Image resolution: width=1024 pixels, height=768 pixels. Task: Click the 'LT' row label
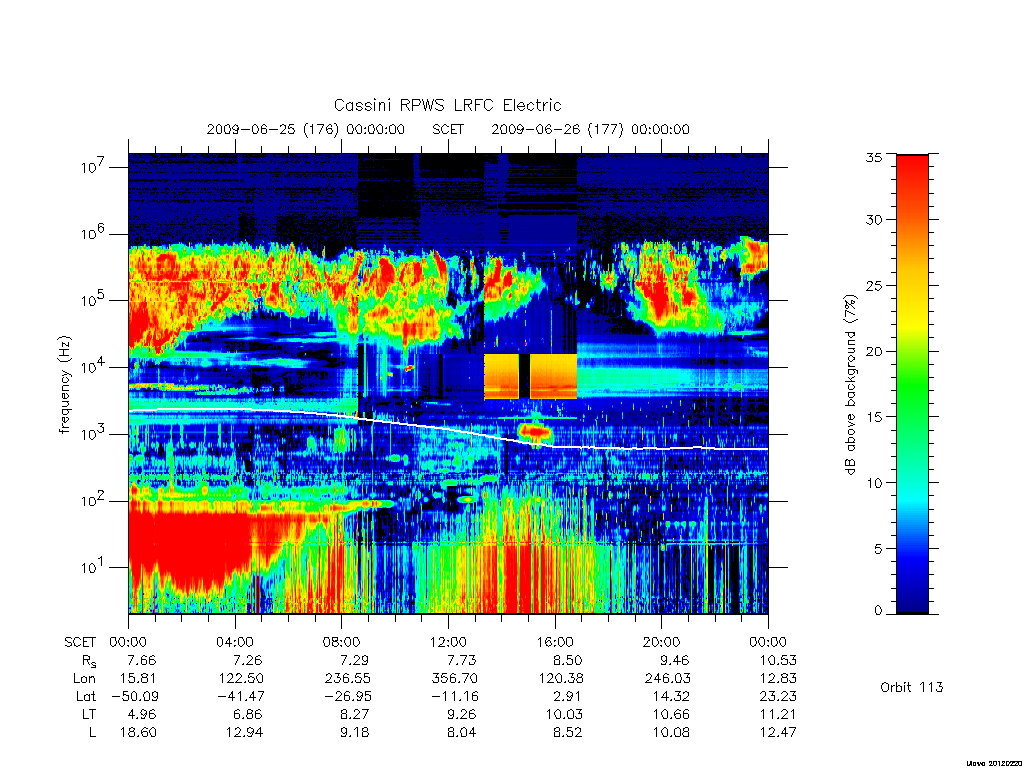[x=89, y=714]
